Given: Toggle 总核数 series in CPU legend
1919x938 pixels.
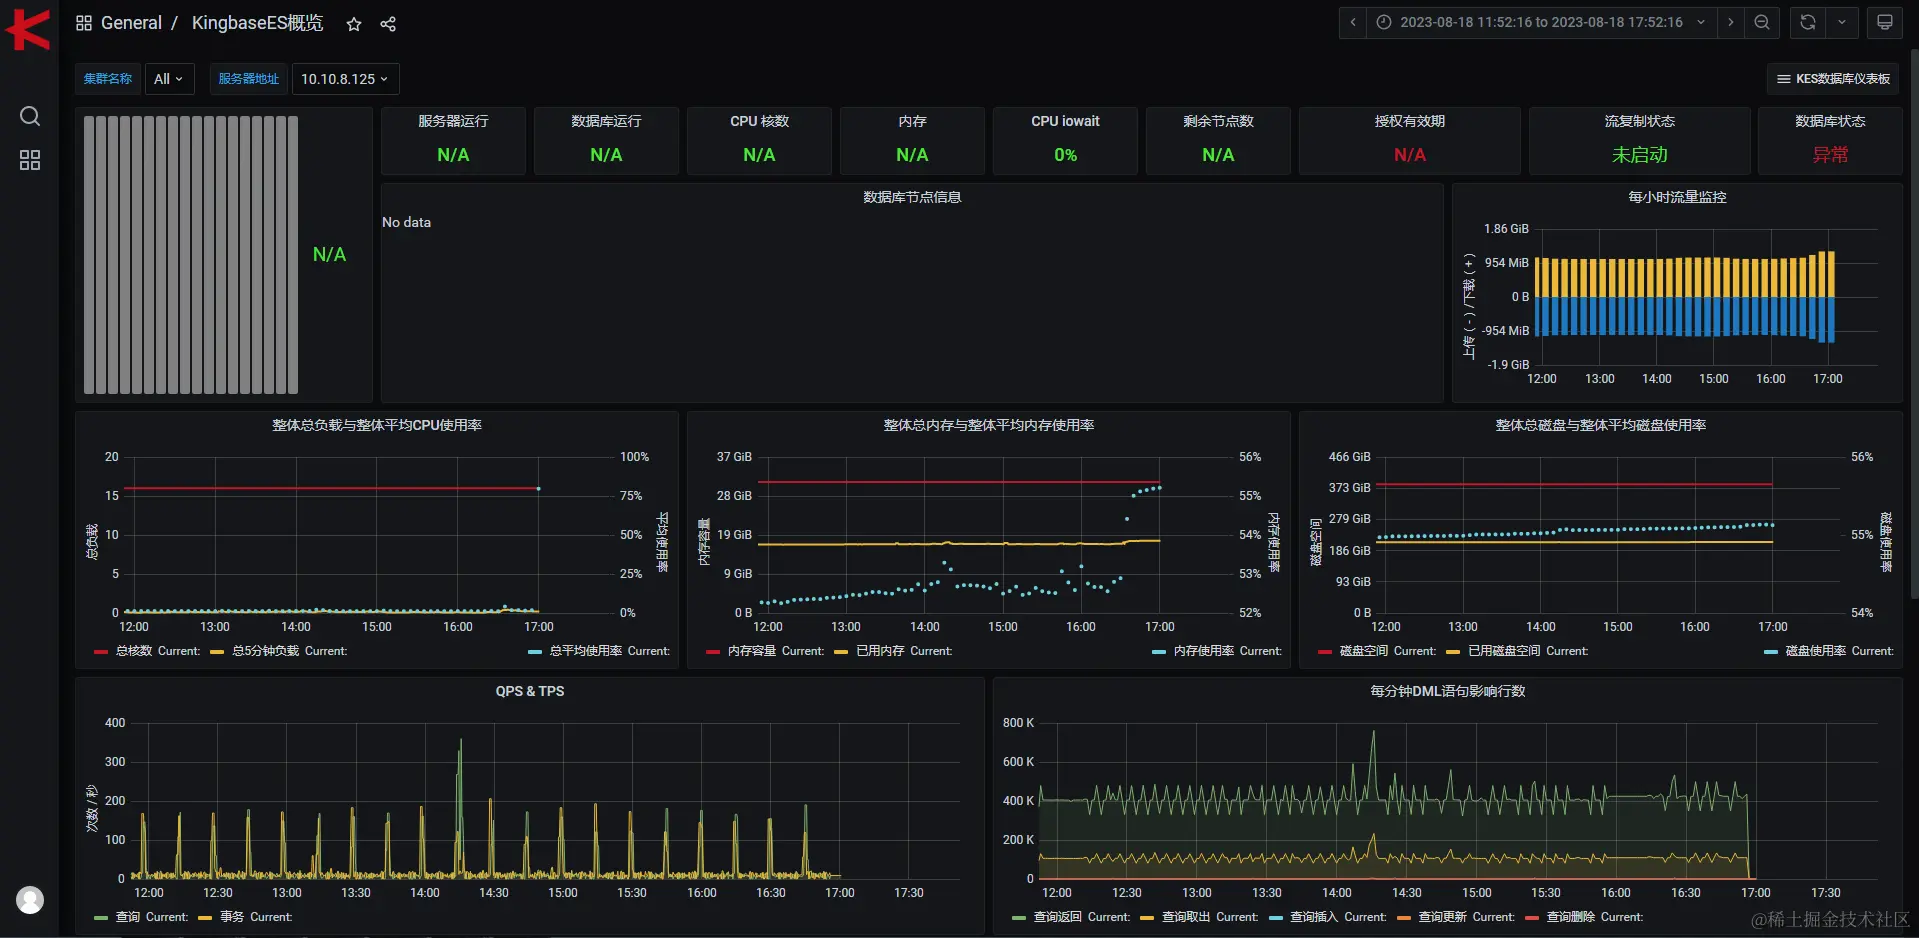Looking at the screenshot, I should [x=133, y=651].
